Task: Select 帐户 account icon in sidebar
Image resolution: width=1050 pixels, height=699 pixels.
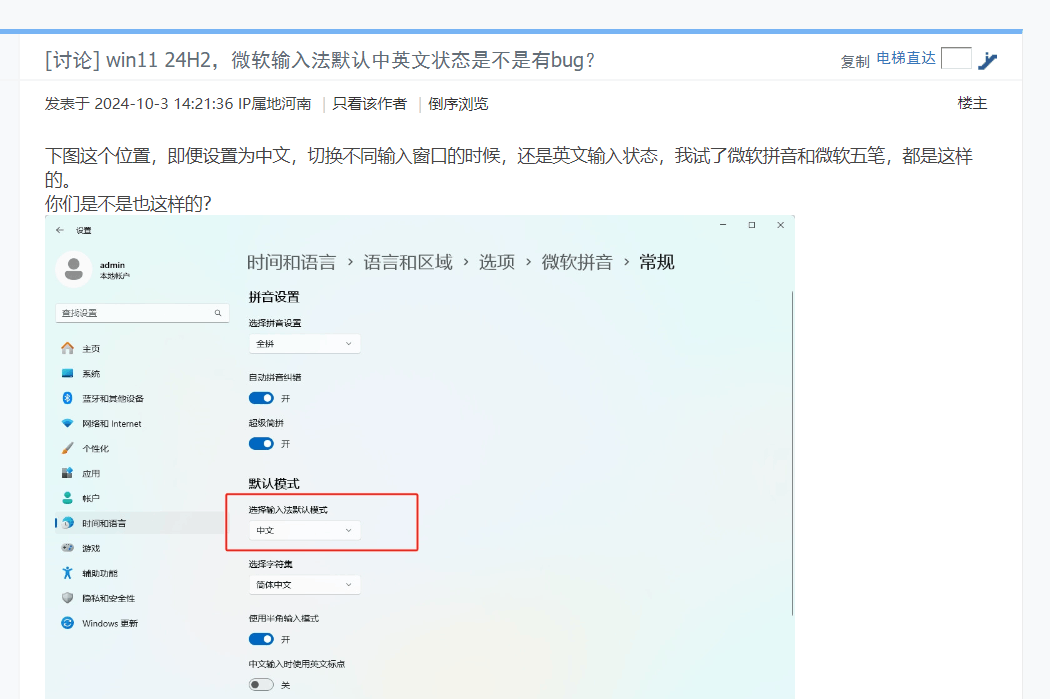Action: (x=68, y=497)
